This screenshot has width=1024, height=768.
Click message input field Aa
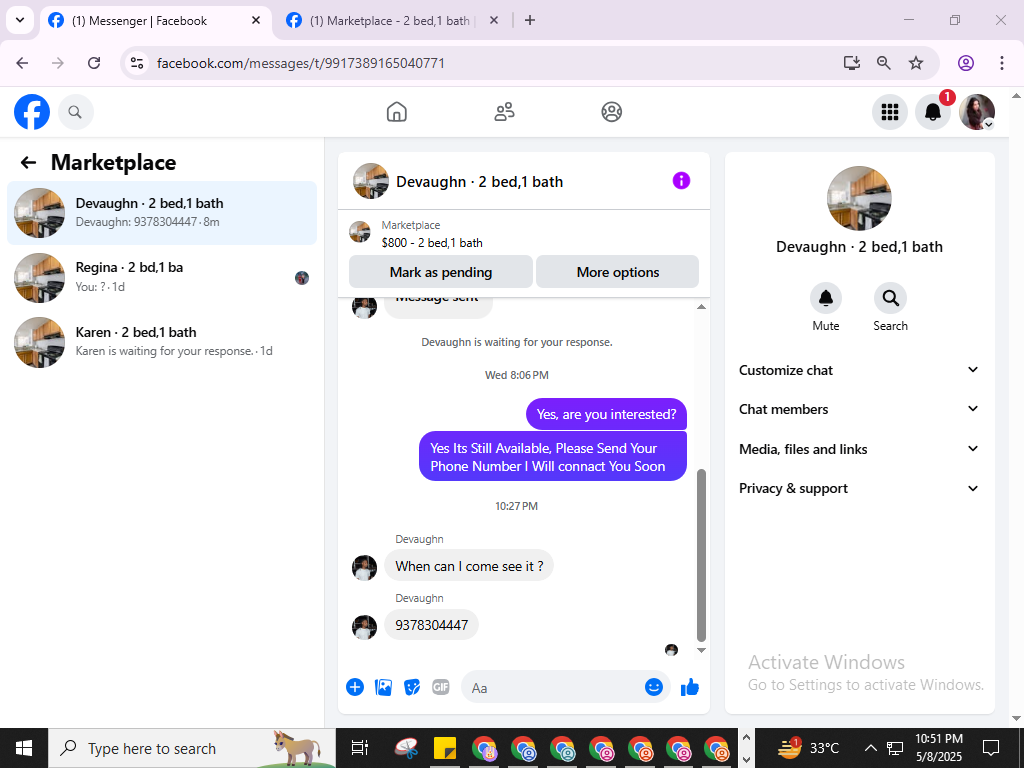coord(555,687)
